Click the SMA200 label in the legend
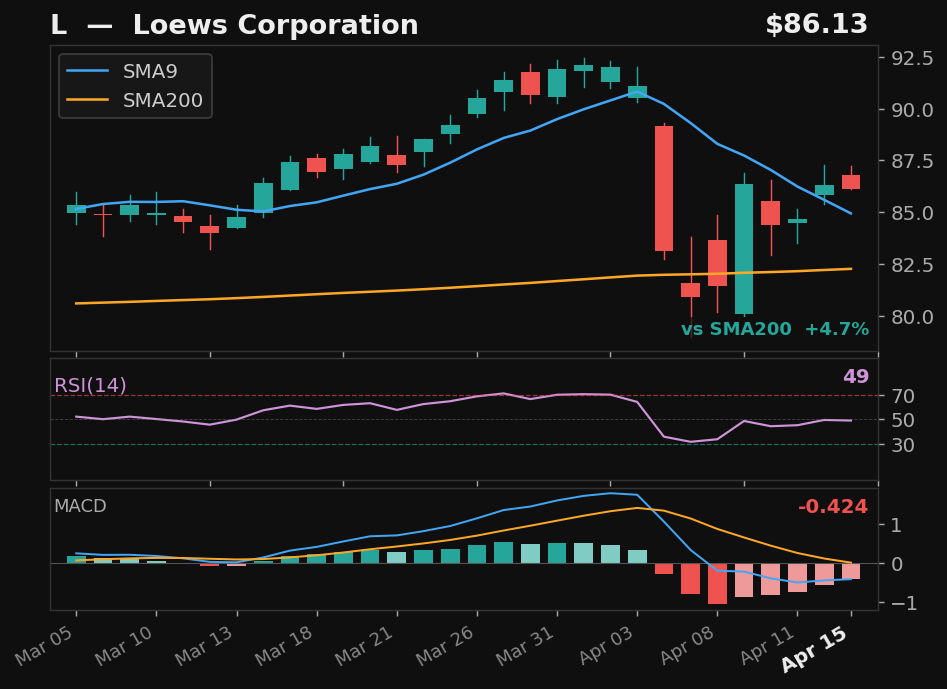947x689 pixels. [162, 100]
